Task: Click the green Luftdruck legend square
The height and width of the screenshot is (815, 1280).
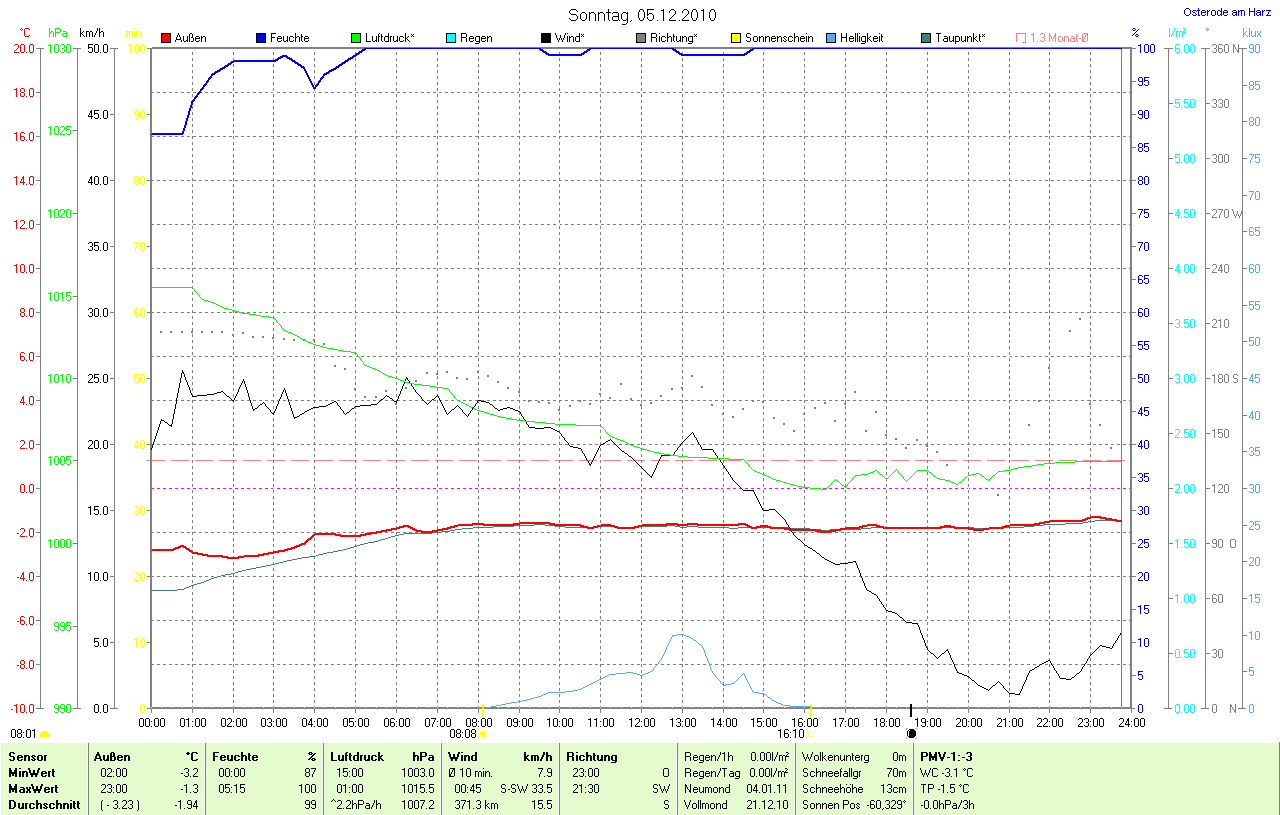Action: coord(356,38)
